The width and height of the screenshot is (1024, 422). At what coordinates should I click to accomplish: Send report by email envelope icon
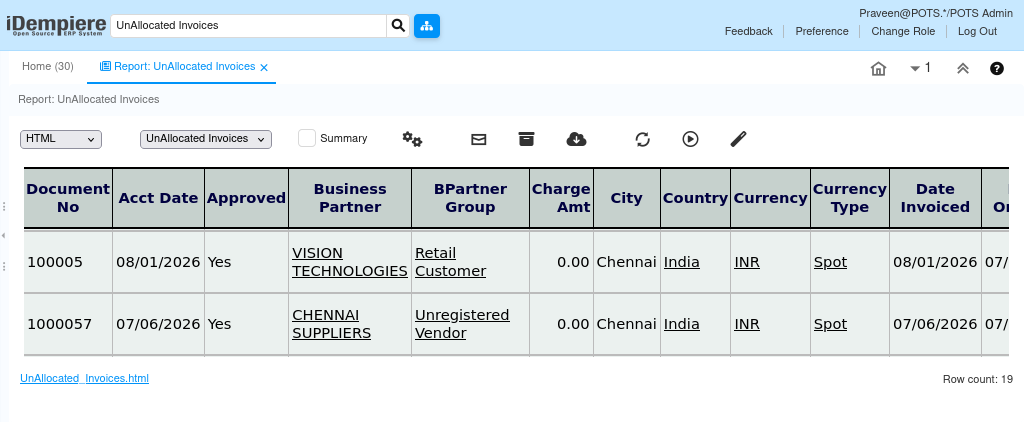coord(479,139)
